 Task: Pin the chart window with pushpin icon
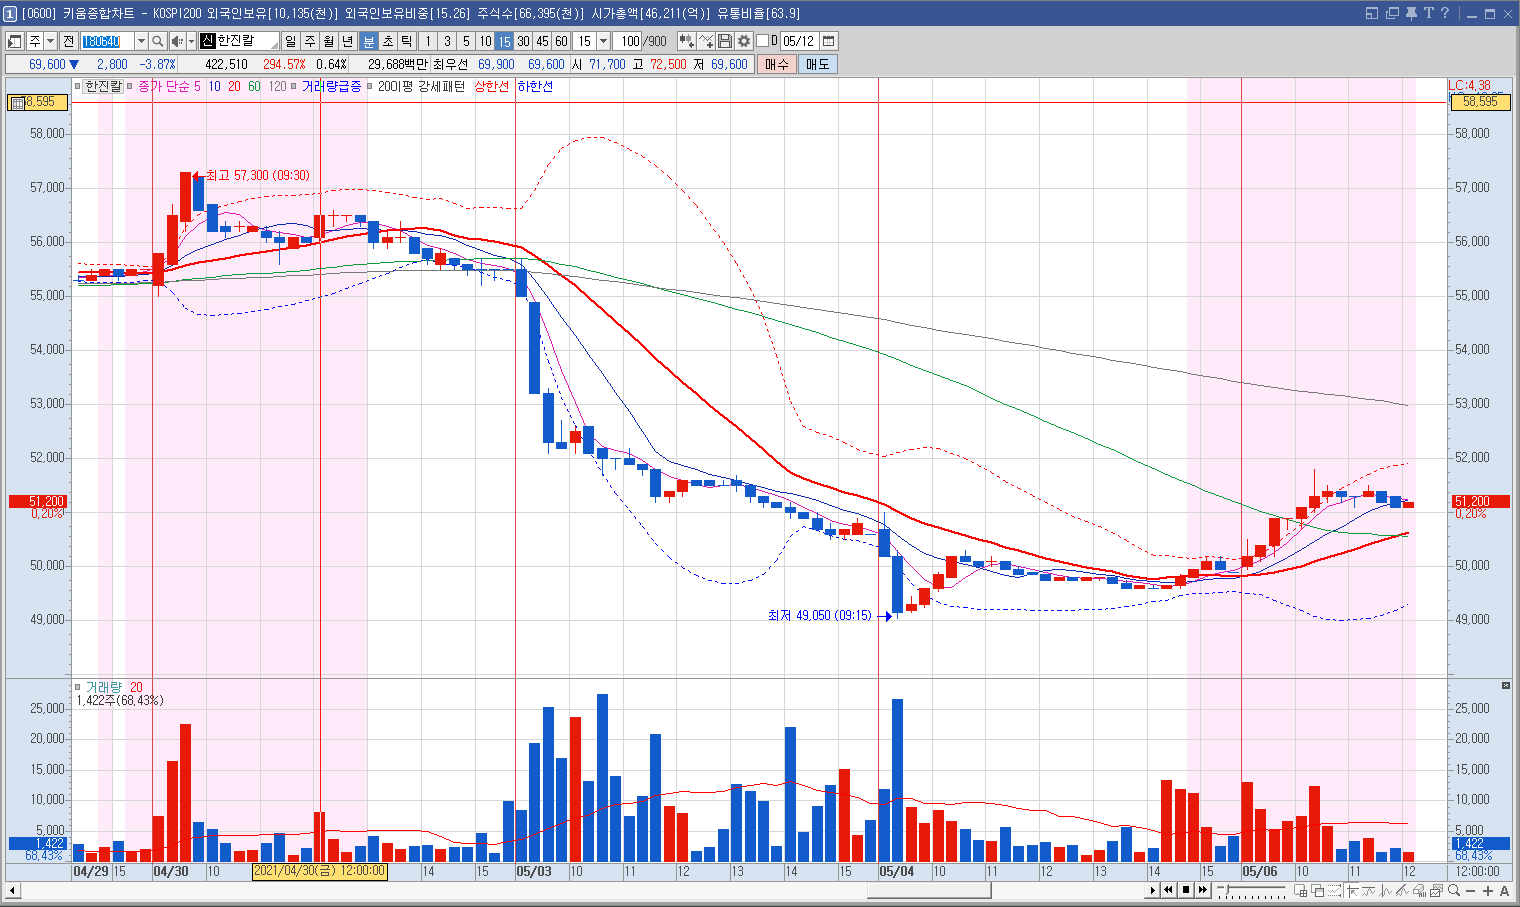pos(1410,13)
